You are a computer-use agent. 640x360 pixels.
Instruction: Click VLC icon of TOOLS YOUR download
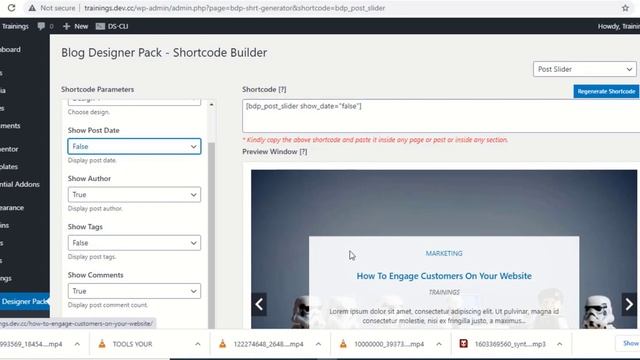click(102, 344)
